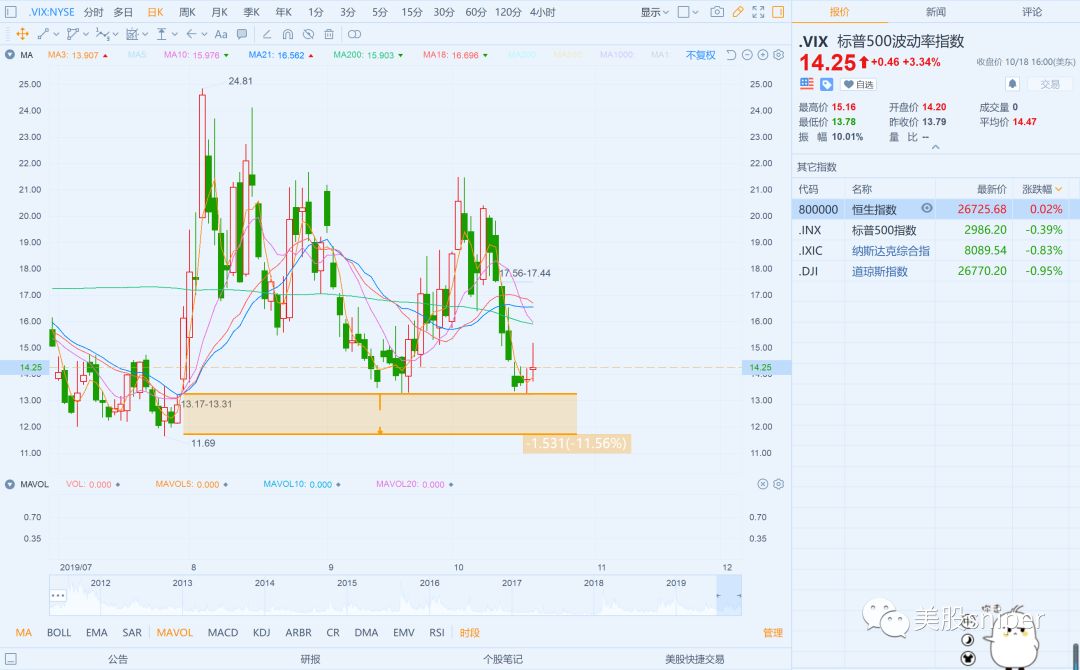The height and width of the screenshot is (670, 1080).
Task: Minimize the bottom panel via corner icon
Action: click(11, 659)
